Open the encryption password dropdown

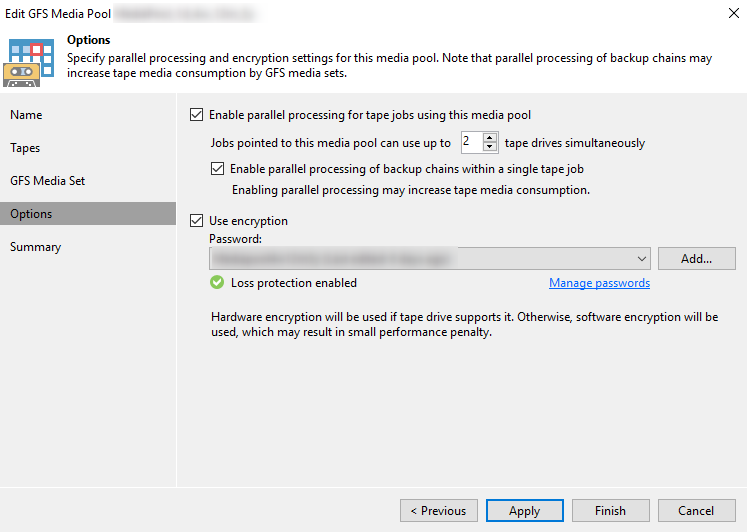(x=641, y=259)
